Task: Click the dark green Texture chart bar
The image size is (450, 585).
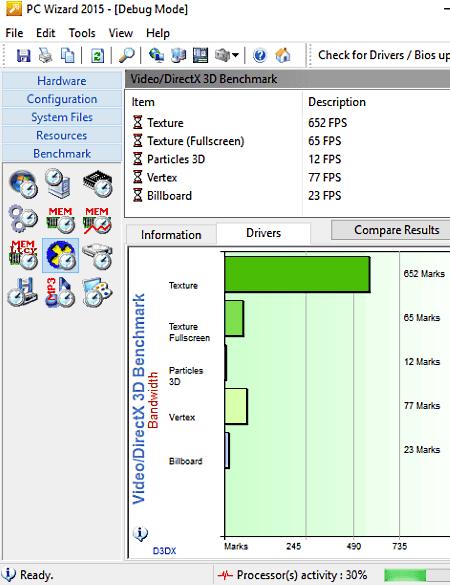Action: 297,274
